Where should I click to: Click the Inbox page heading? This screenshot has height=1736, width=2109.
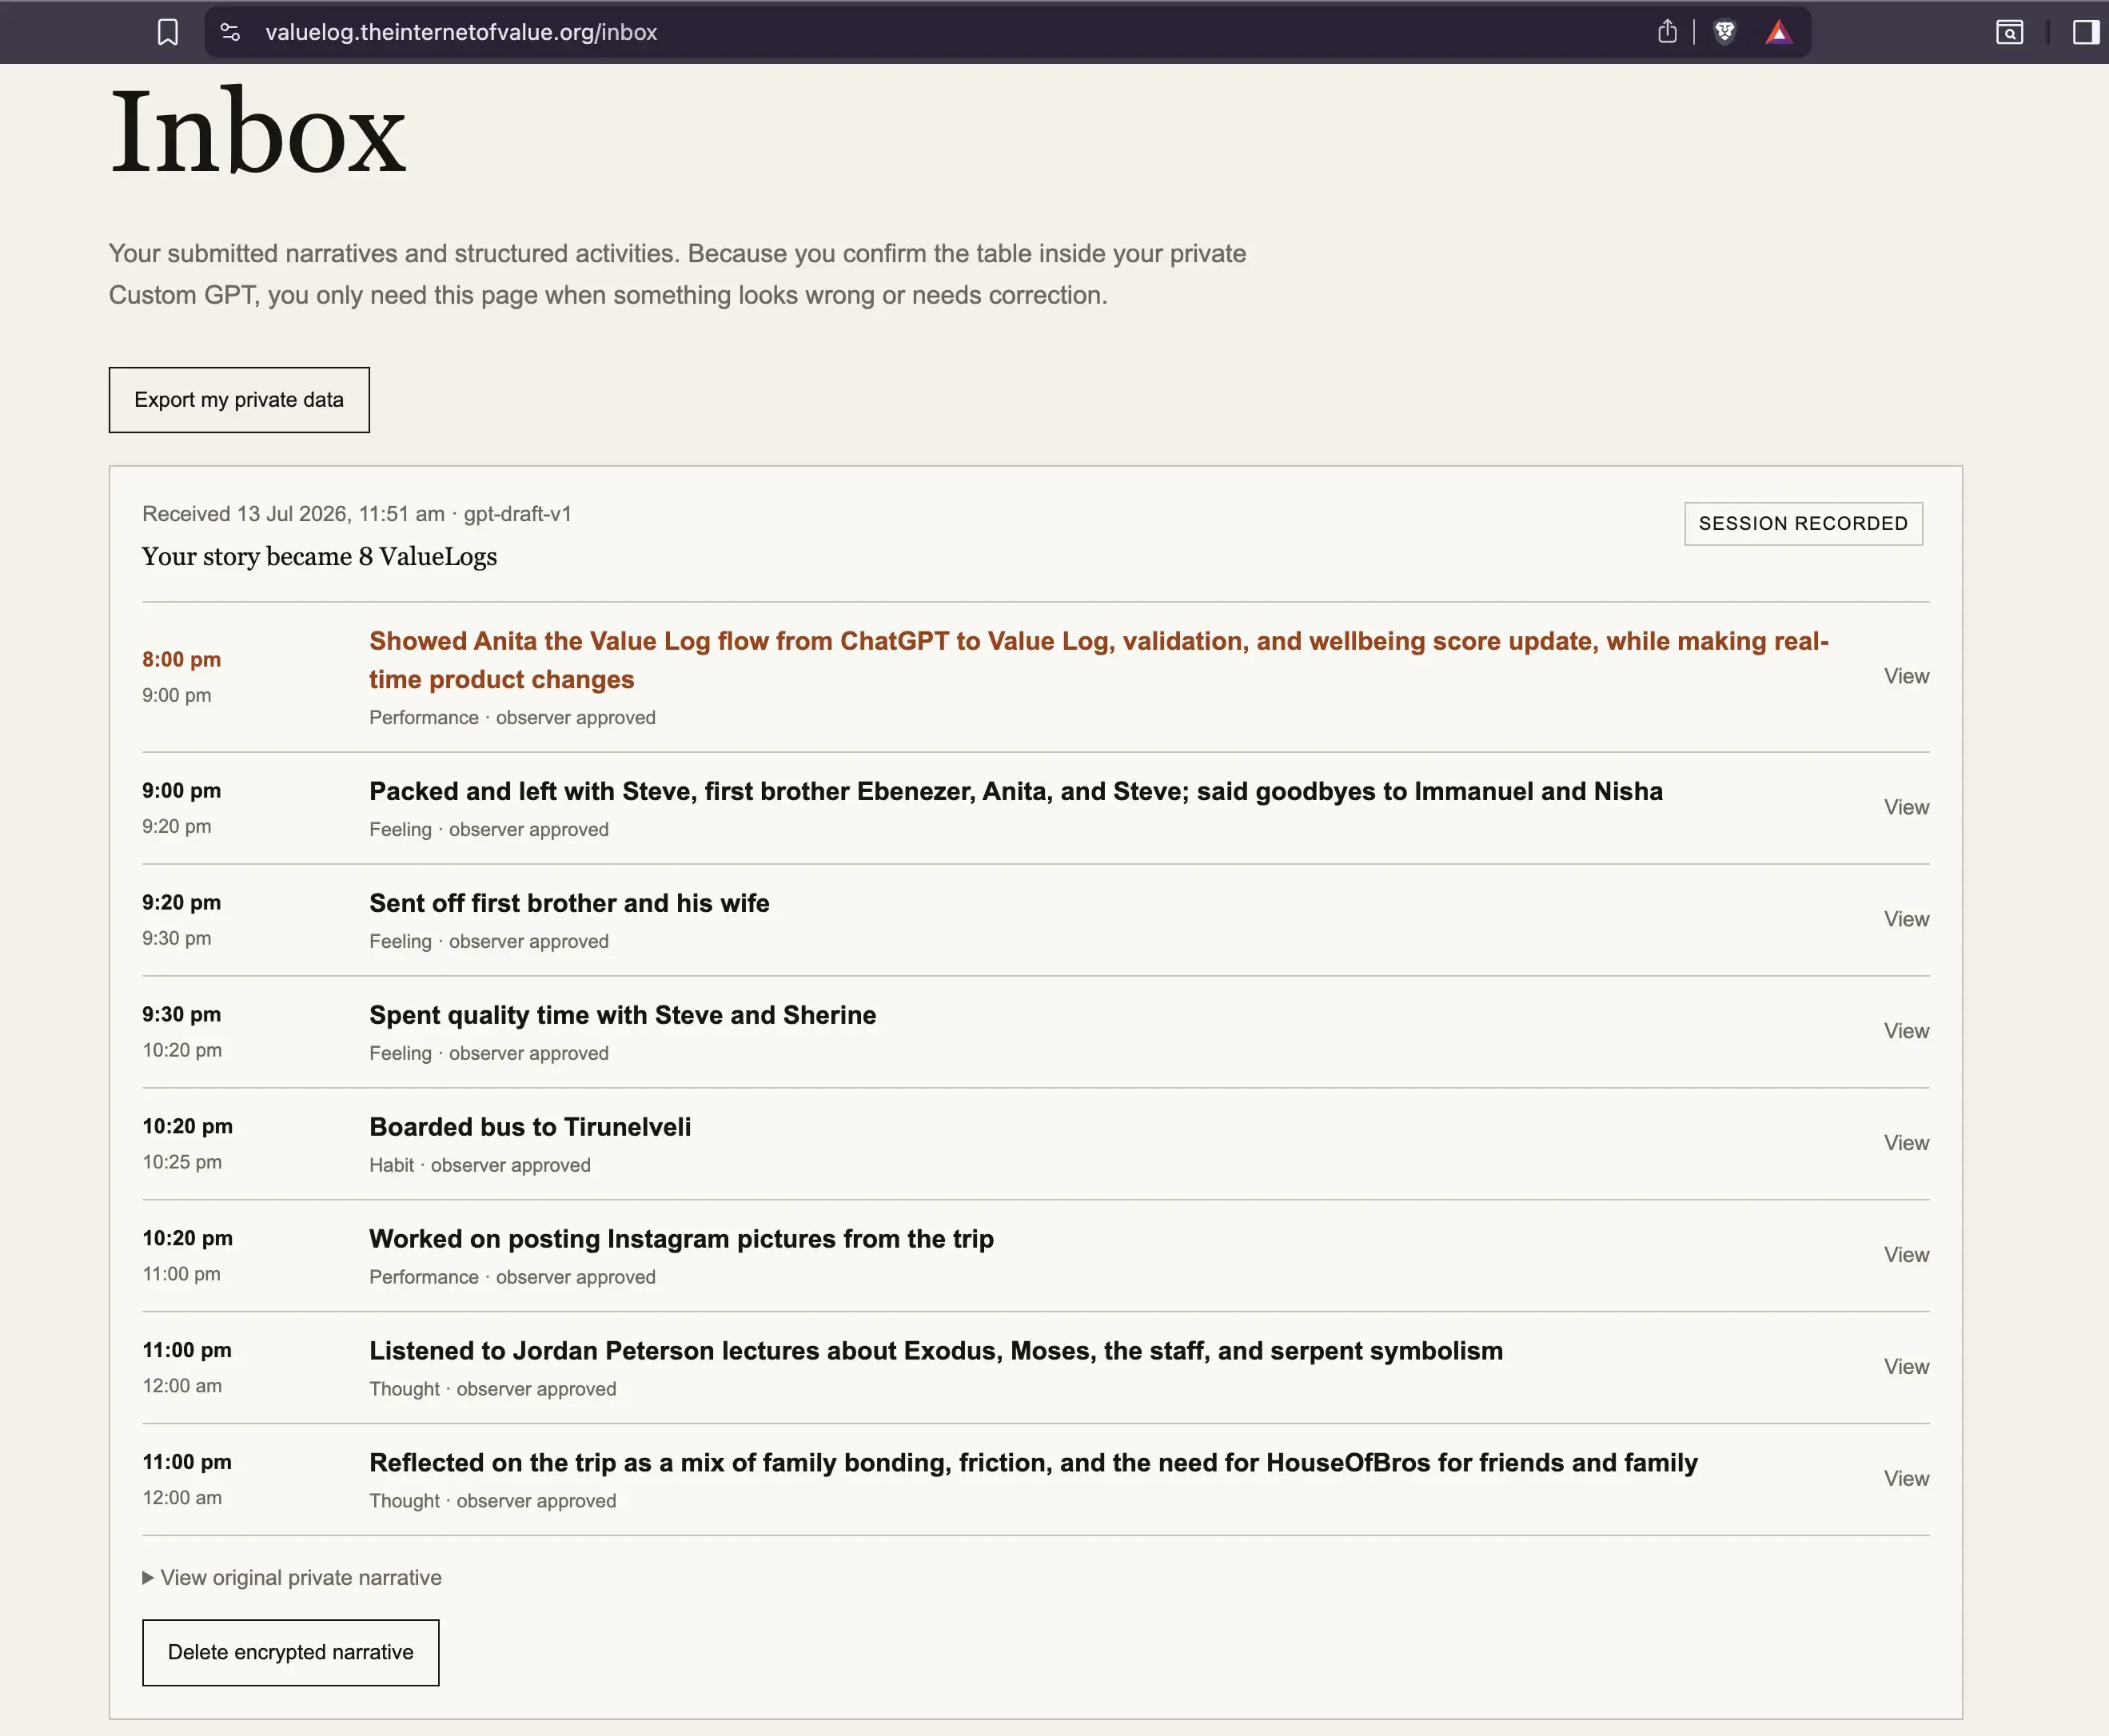(x=258, y=132)
